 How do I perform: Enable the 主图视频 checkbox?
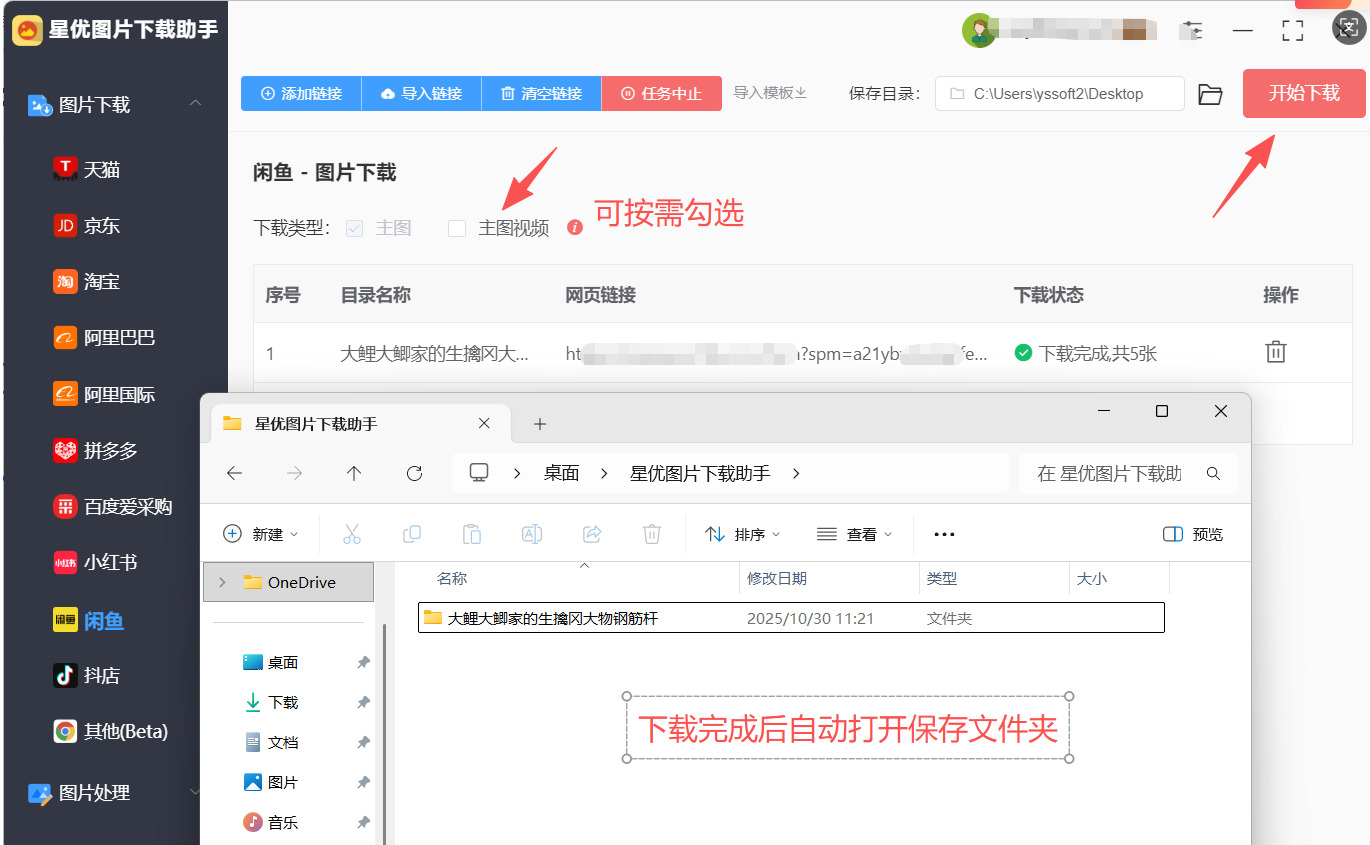pos(457,228)
